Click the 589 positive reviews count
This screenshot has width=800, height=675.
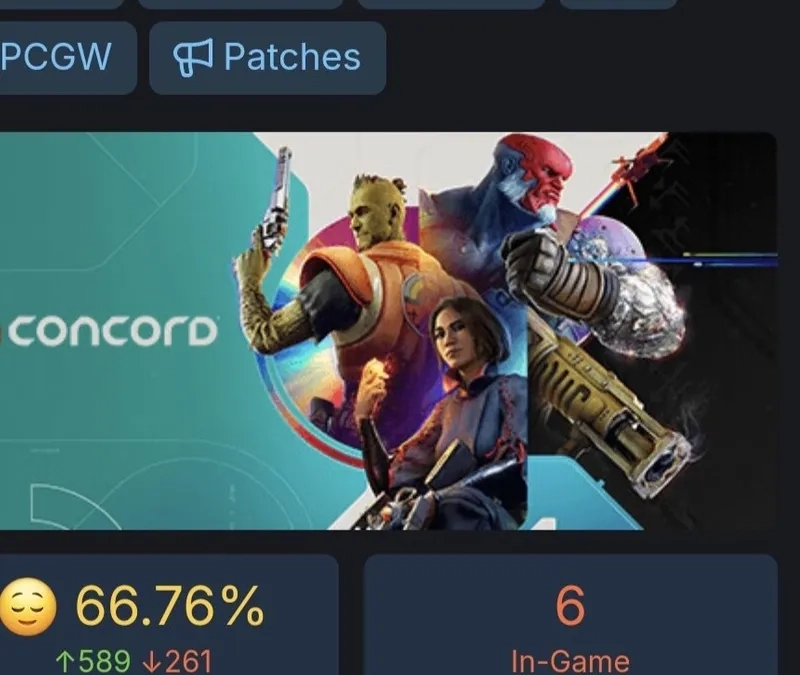click(104, 662)
